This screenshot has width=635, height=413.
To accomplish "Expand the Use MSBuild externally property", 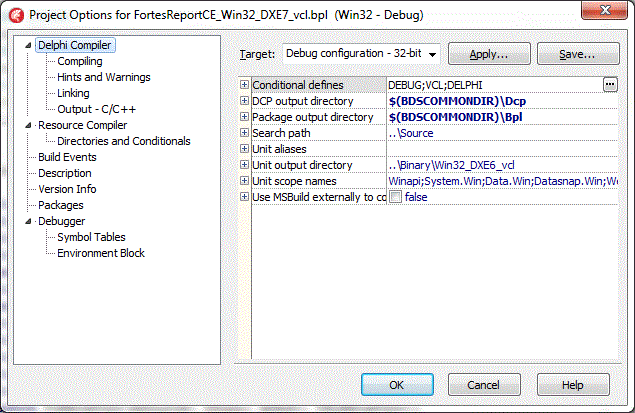I will point(244,197).
